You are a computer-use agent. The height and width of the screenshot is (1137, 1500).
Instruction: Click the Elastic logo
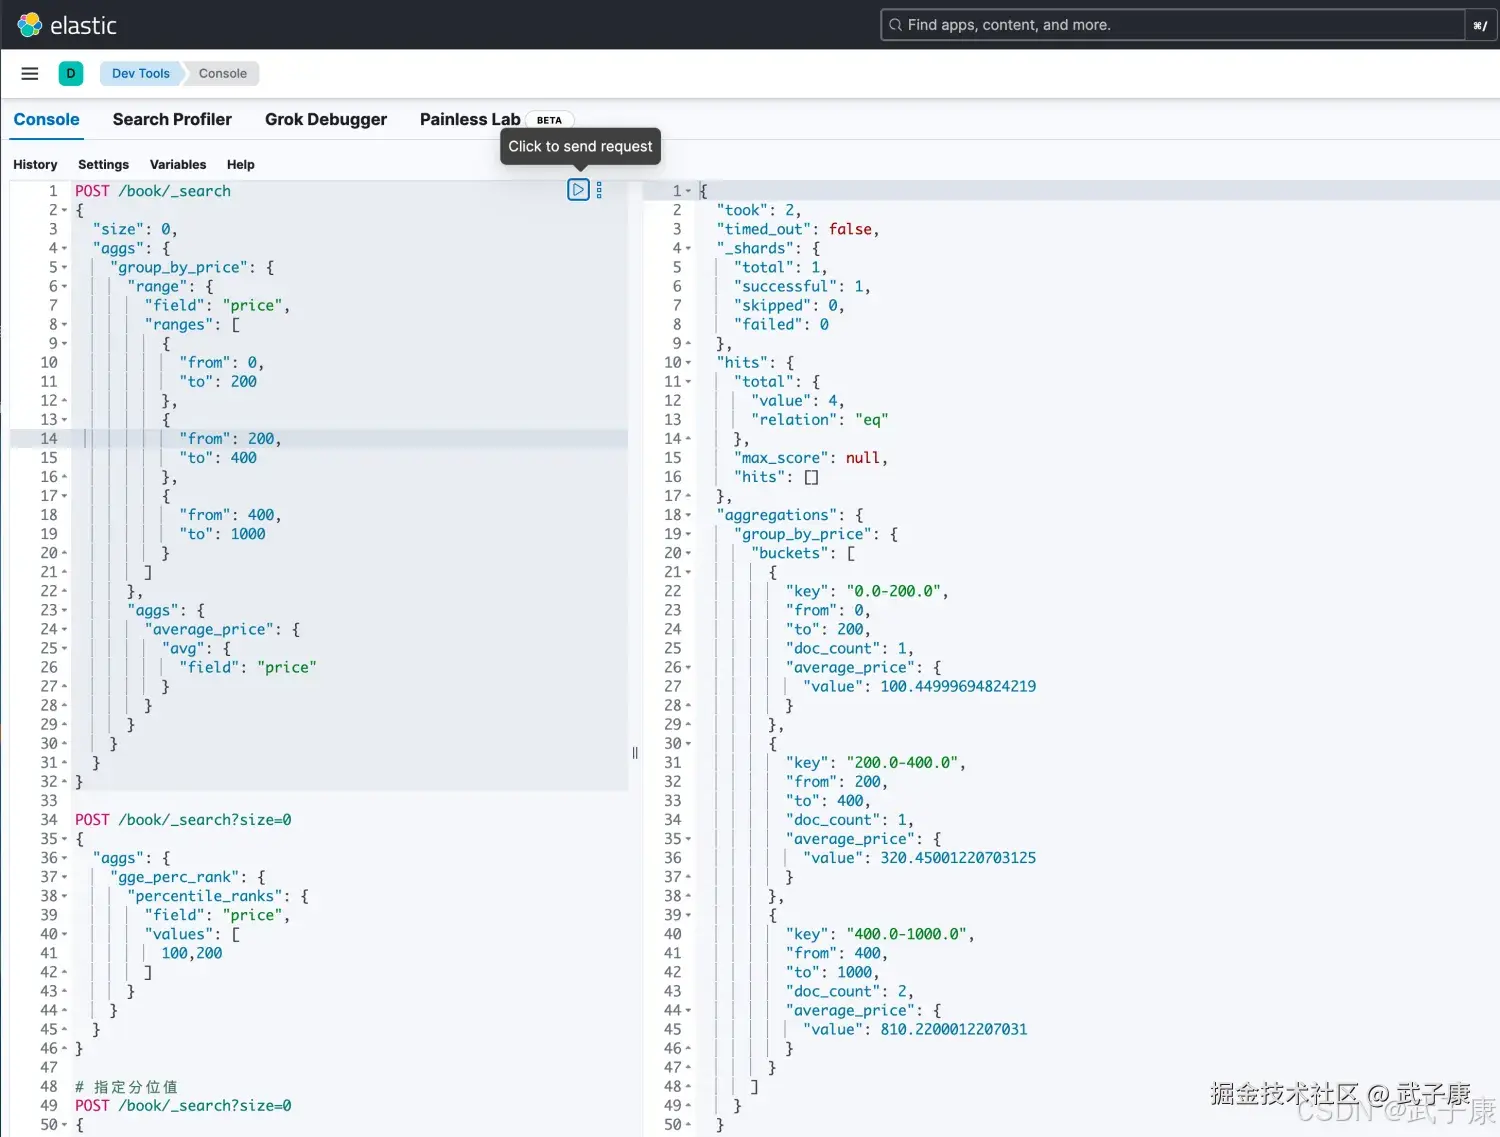(x=29, y=24)
